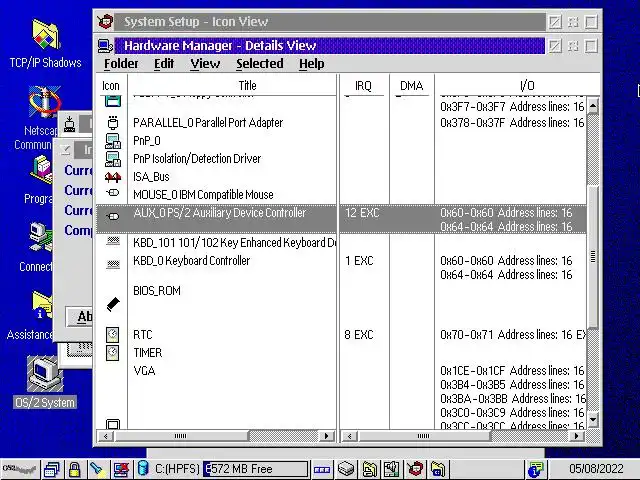Image resolution: width=640 pixels, height=480 pixels.
Task: Click the tray selector icon in WarpCenter
Action: pos(322,469)
